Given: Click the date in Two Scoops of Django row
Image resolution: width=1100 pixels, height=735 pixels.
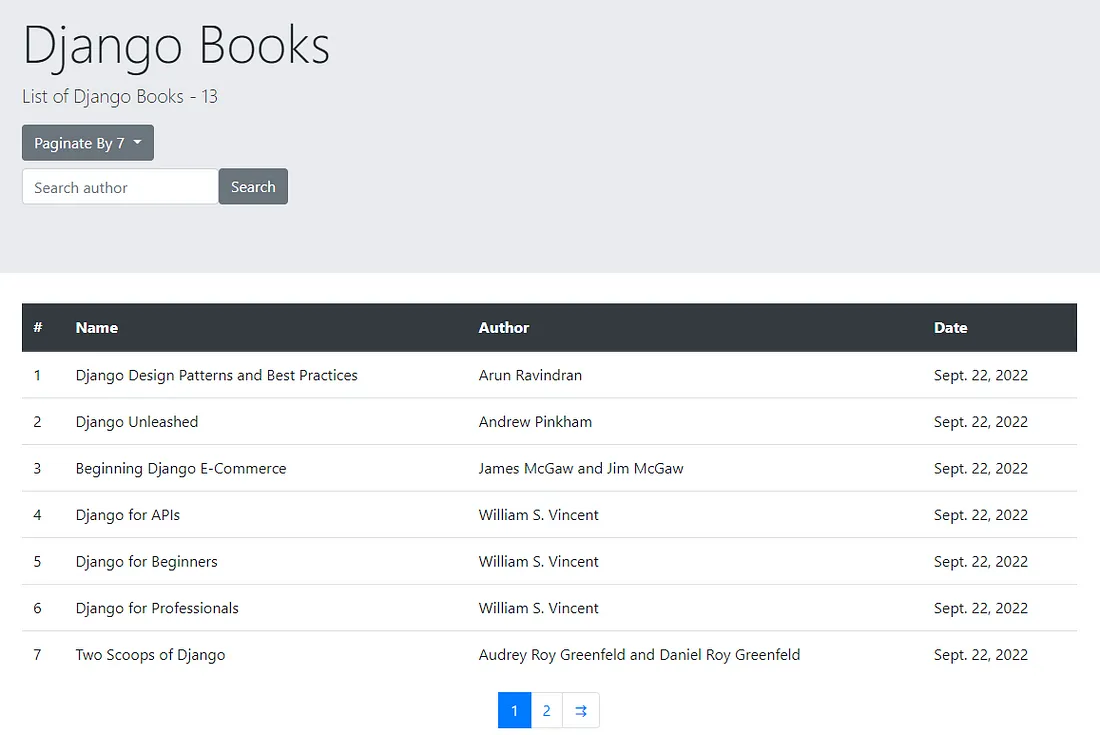Looking at the screenshot, I should 981,655.
